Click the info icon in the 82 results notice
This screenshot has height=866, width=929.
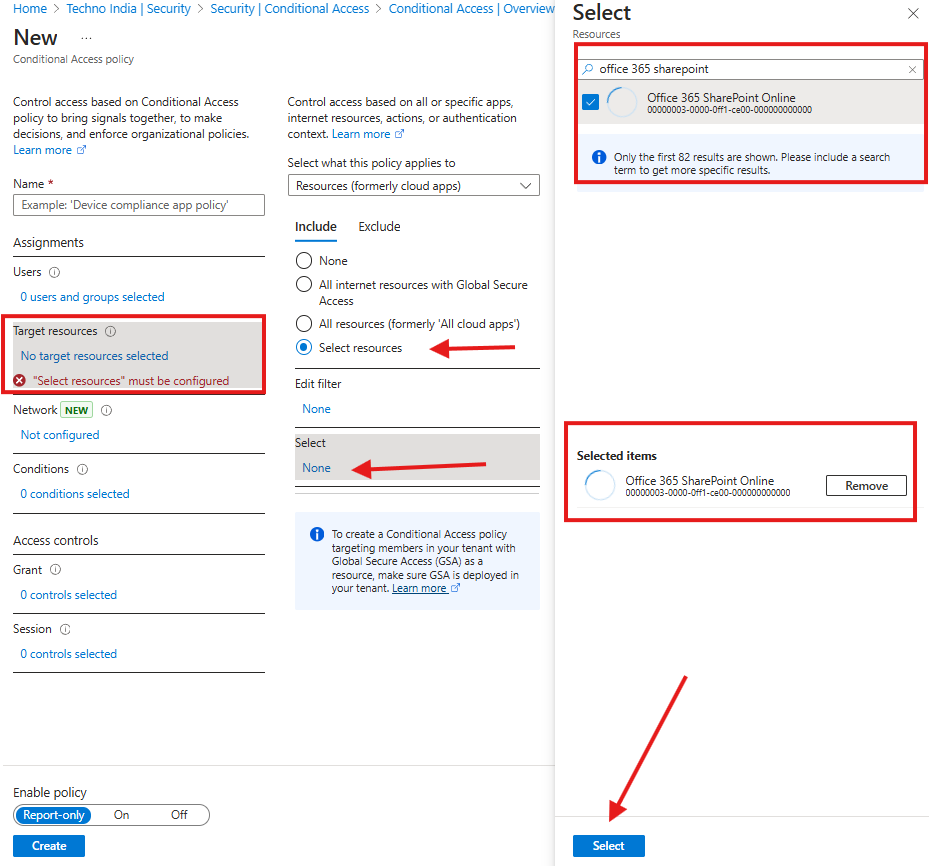click(599, 157)
